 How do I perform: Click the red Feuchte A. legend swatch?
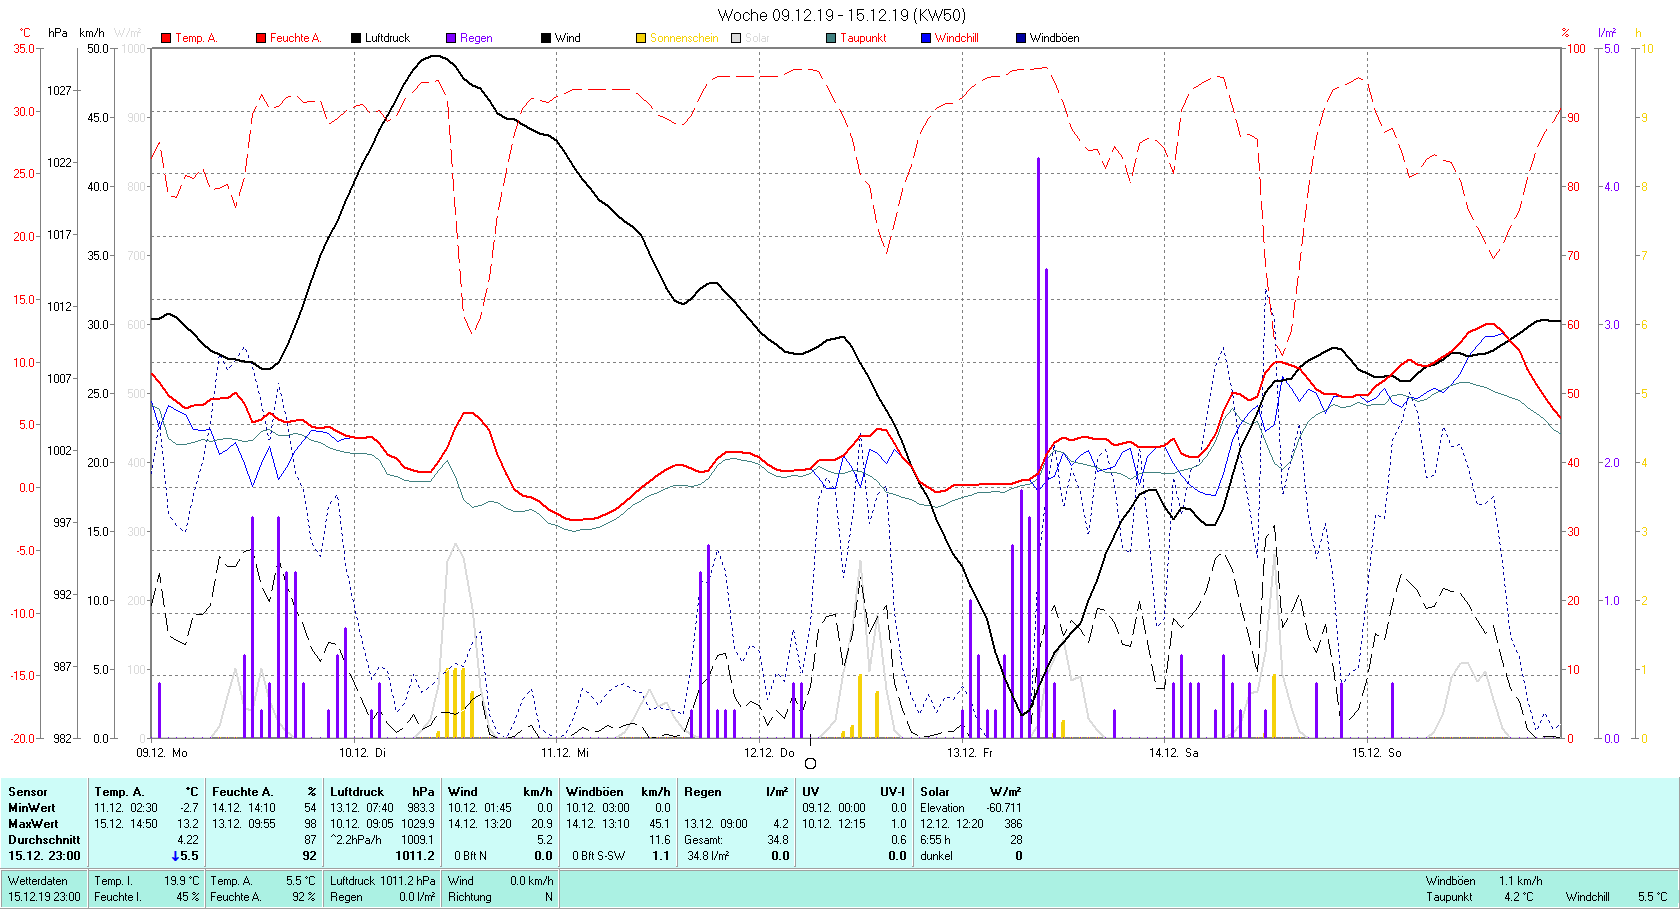tap(261, 38)
